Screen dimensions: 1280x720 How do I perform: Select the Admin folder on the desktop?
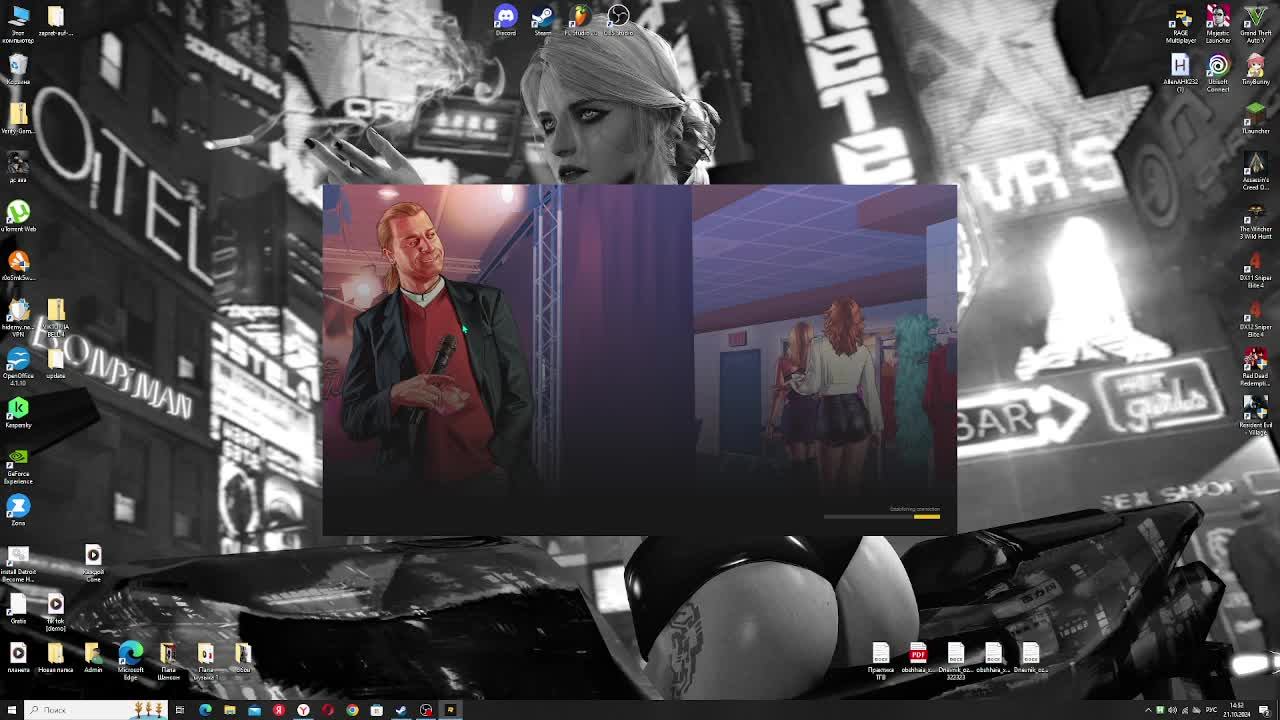coord(93,657)
